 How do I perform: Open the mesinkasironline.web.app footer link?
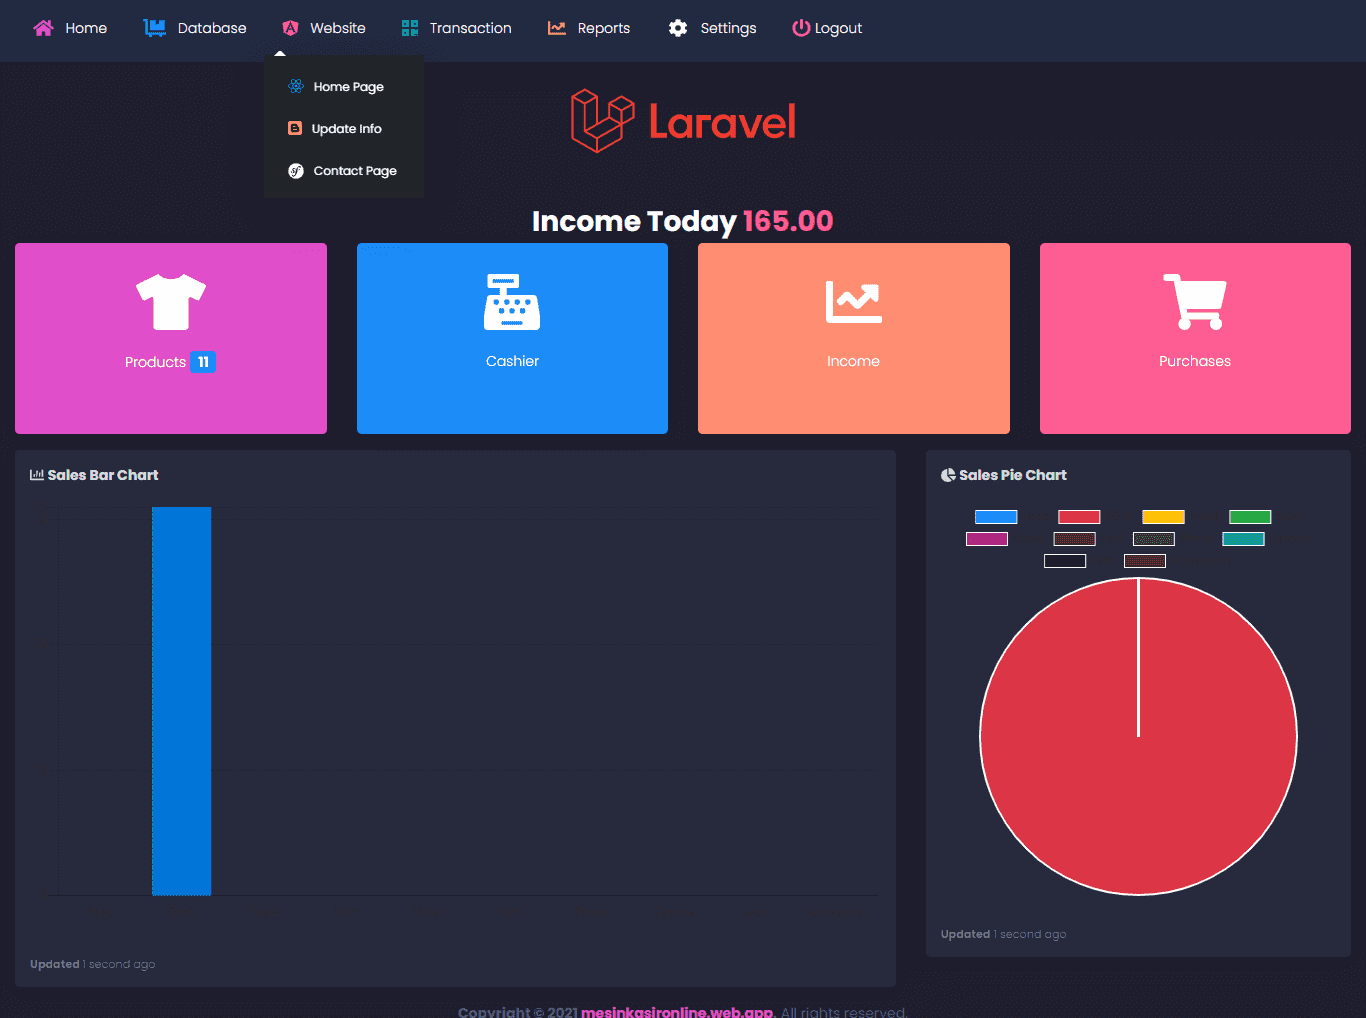click(x=677, y=1012)
